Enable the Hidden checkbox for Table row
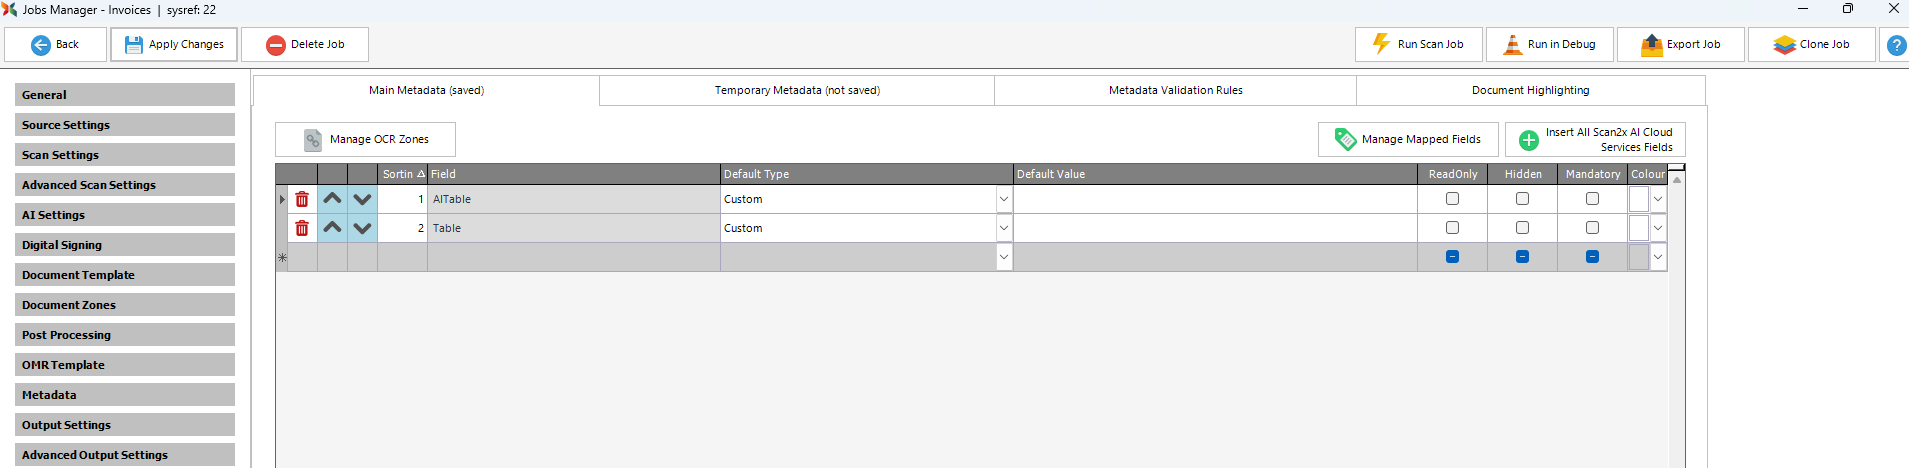The width and height of the screenshot is (1909, 468). coord(1522,228)
